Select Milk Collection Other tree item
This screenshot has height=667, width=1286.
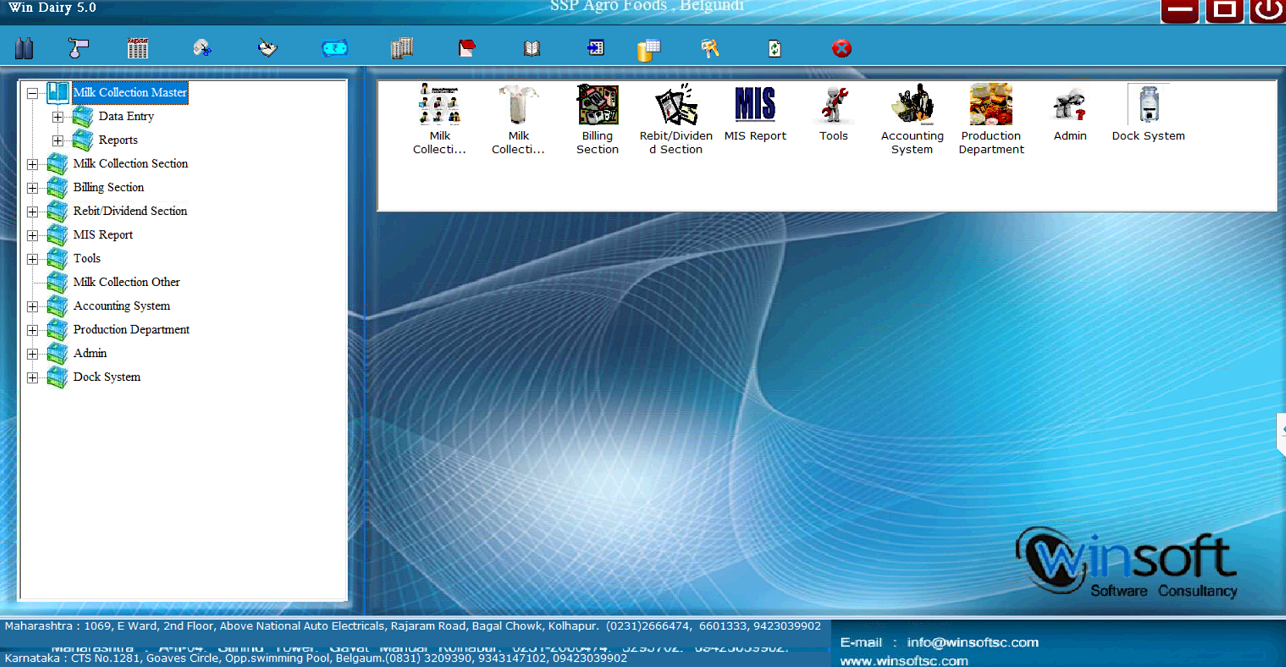point(126,282)
